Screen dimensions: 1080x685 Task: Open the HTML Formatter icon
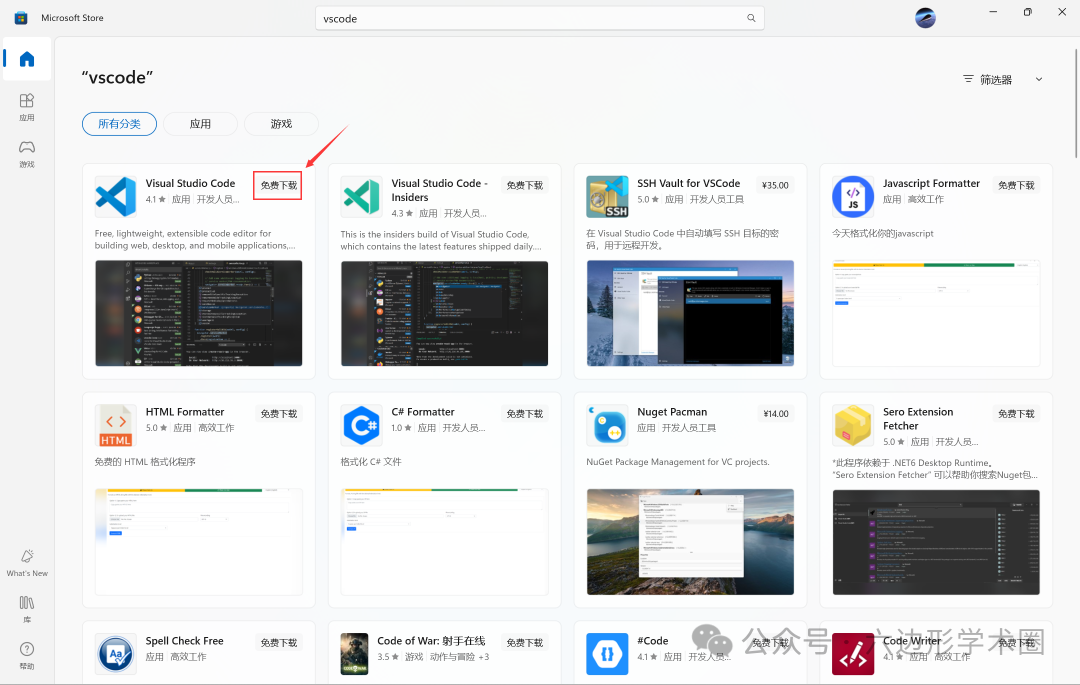115,424
